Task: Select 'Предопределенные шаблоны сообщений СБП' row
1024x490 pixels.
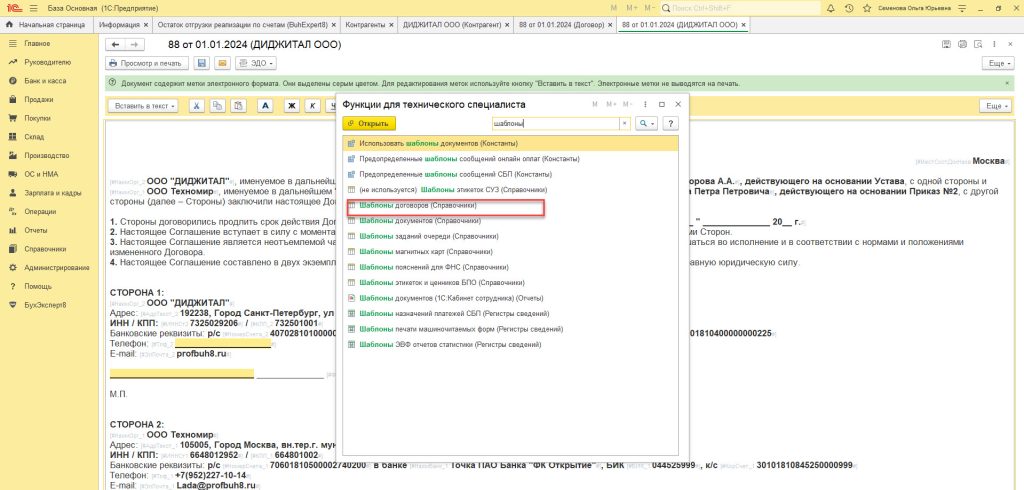Action: (x=511, y=174)
